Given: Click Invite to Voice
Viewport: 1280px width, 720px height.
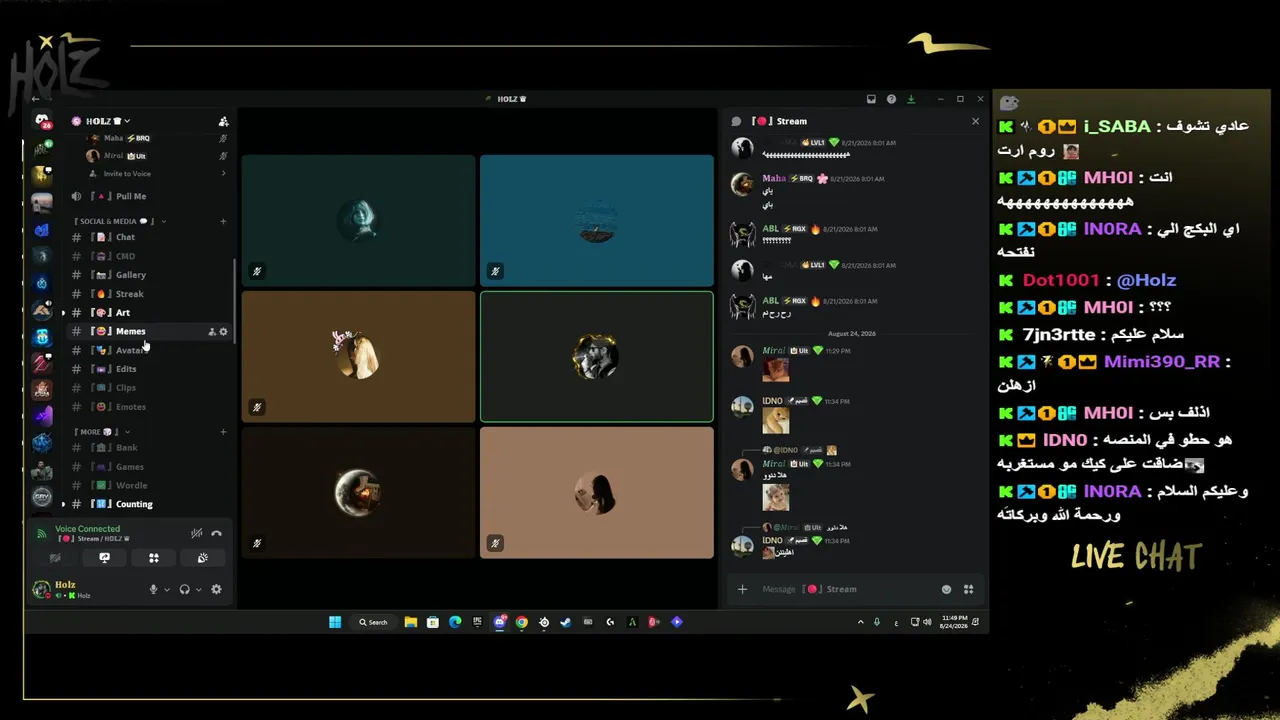Looking at the screenshot, I should click(127, 174).
